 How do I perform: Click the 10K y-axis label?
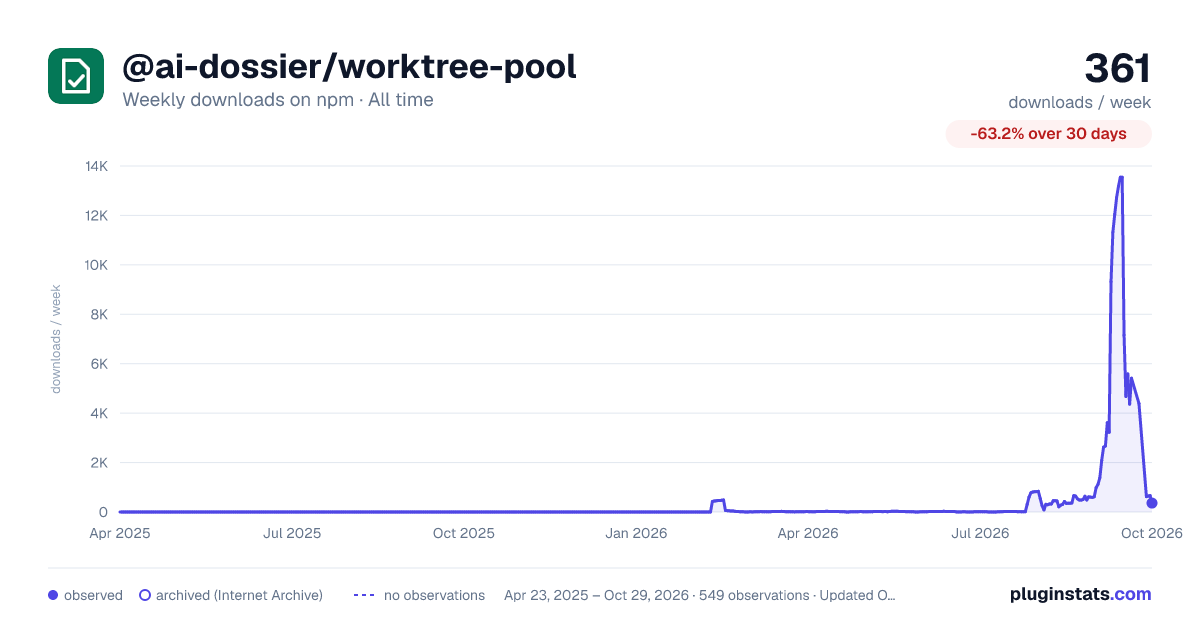[x=96, y=265]
